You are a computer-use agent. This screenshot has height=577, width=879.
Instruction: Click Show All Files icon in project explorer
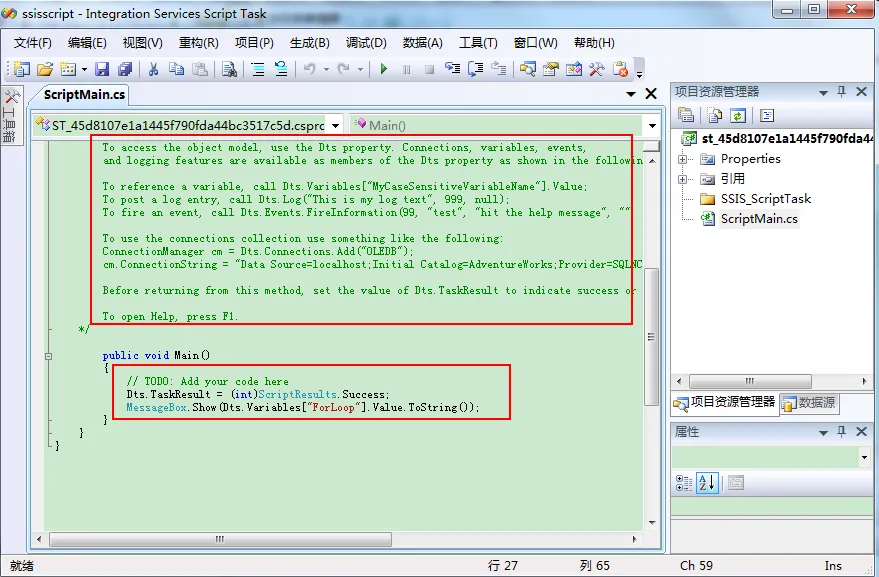714,116
